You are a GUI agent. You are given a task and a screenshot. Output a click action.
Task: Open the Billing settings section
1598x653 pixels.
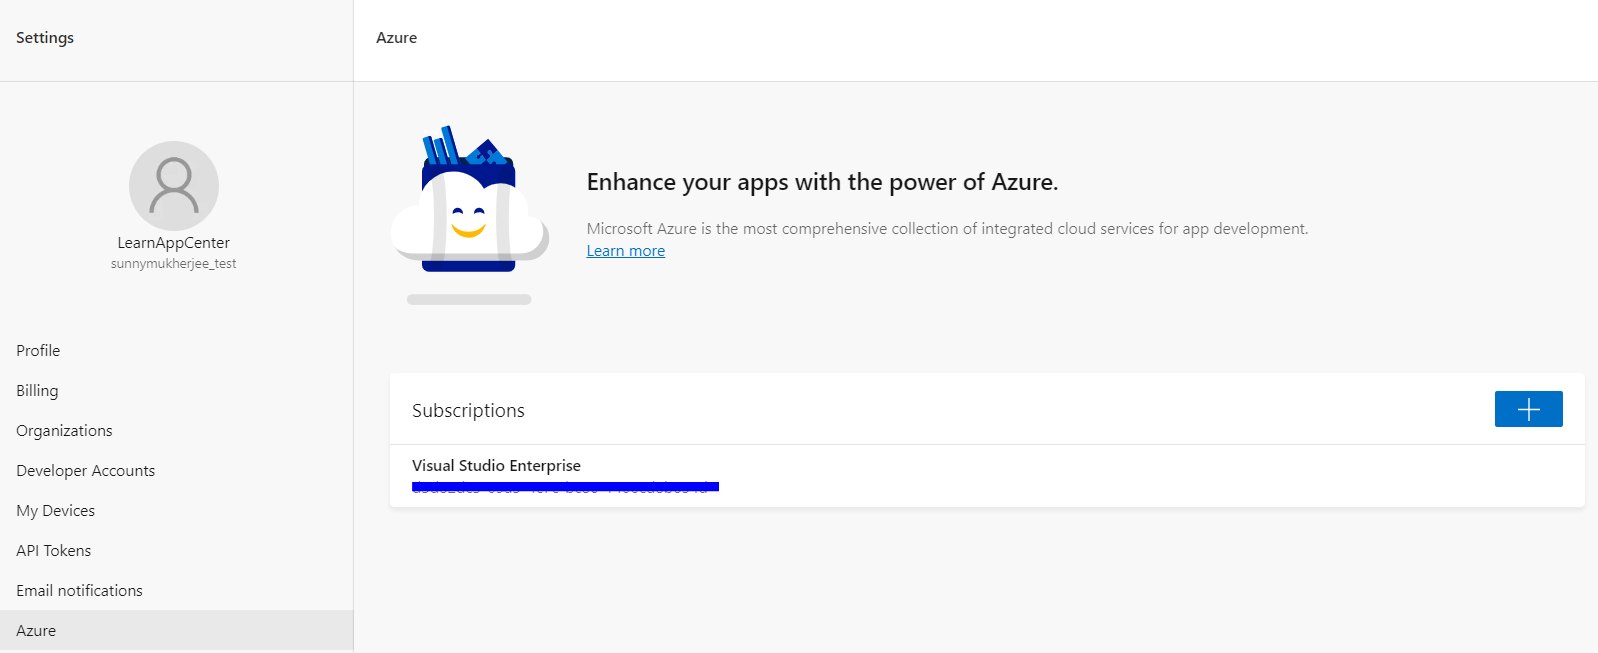[x=36, y=390]
